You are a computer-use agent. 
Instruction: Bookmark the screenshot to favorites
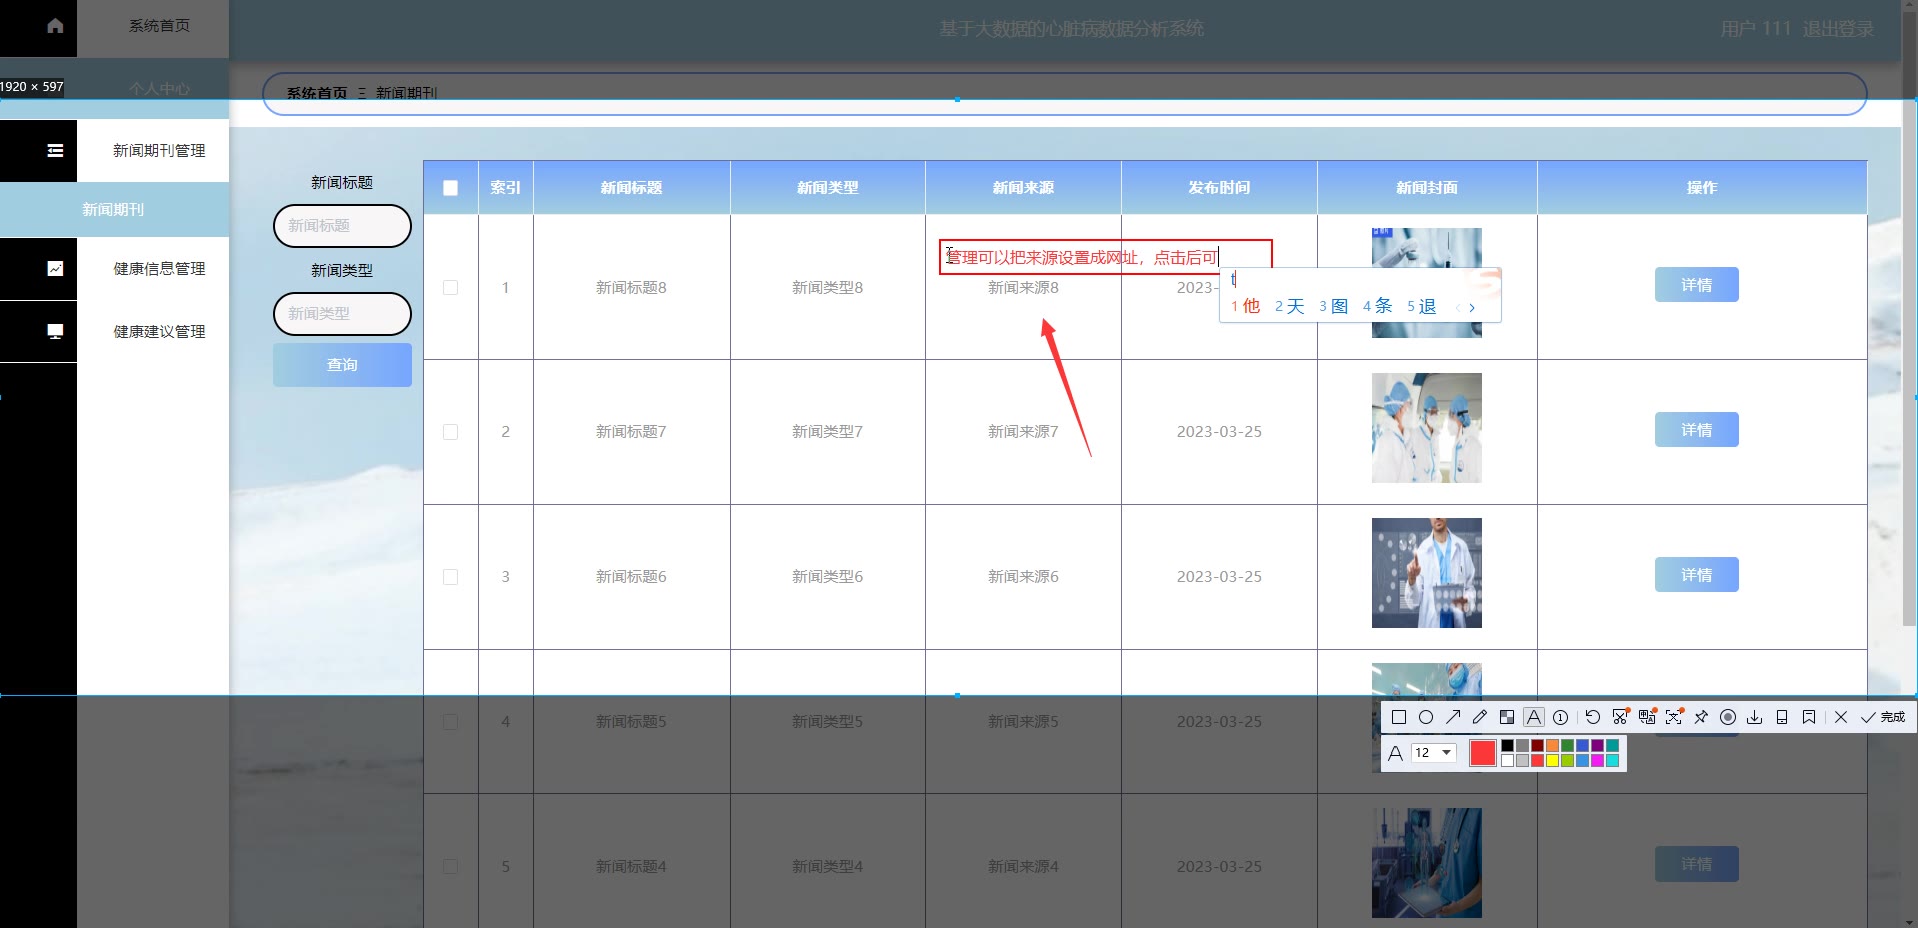[1809, 717]
